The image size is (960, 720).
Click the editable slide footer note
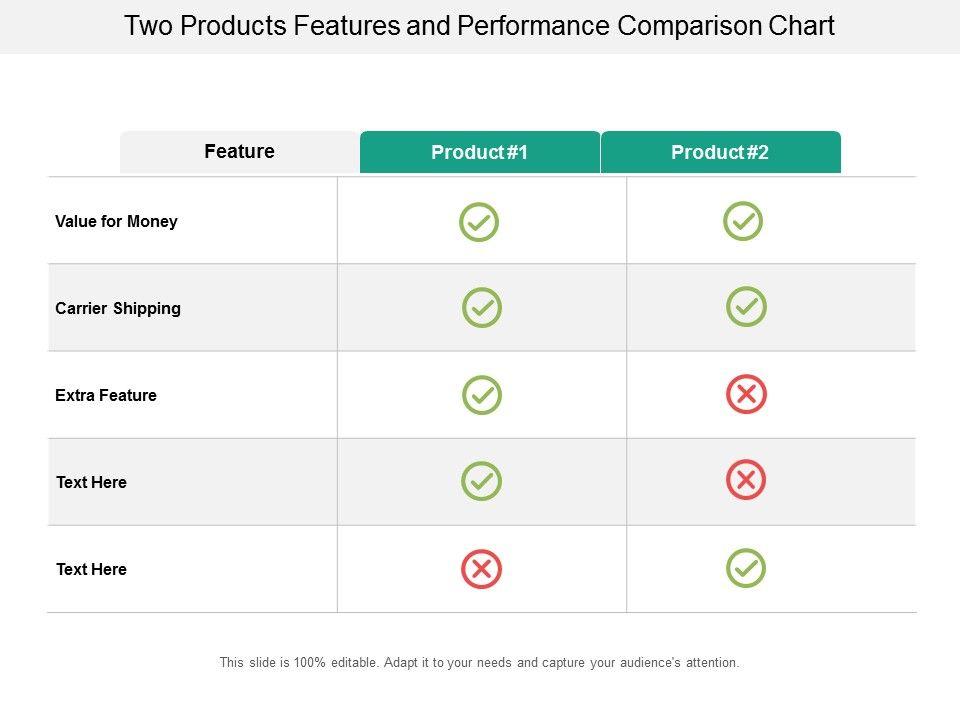pyautogui.click(x=479, y=662)
